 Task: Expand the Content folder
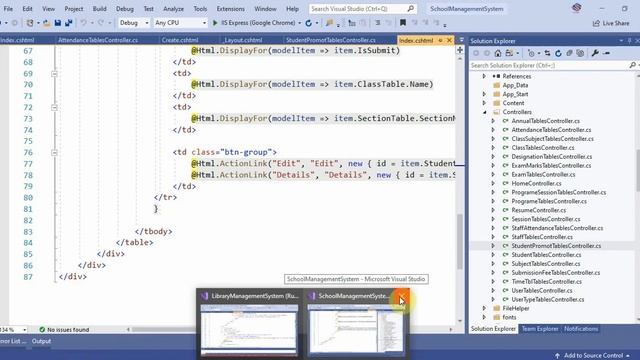coord(484,103)
